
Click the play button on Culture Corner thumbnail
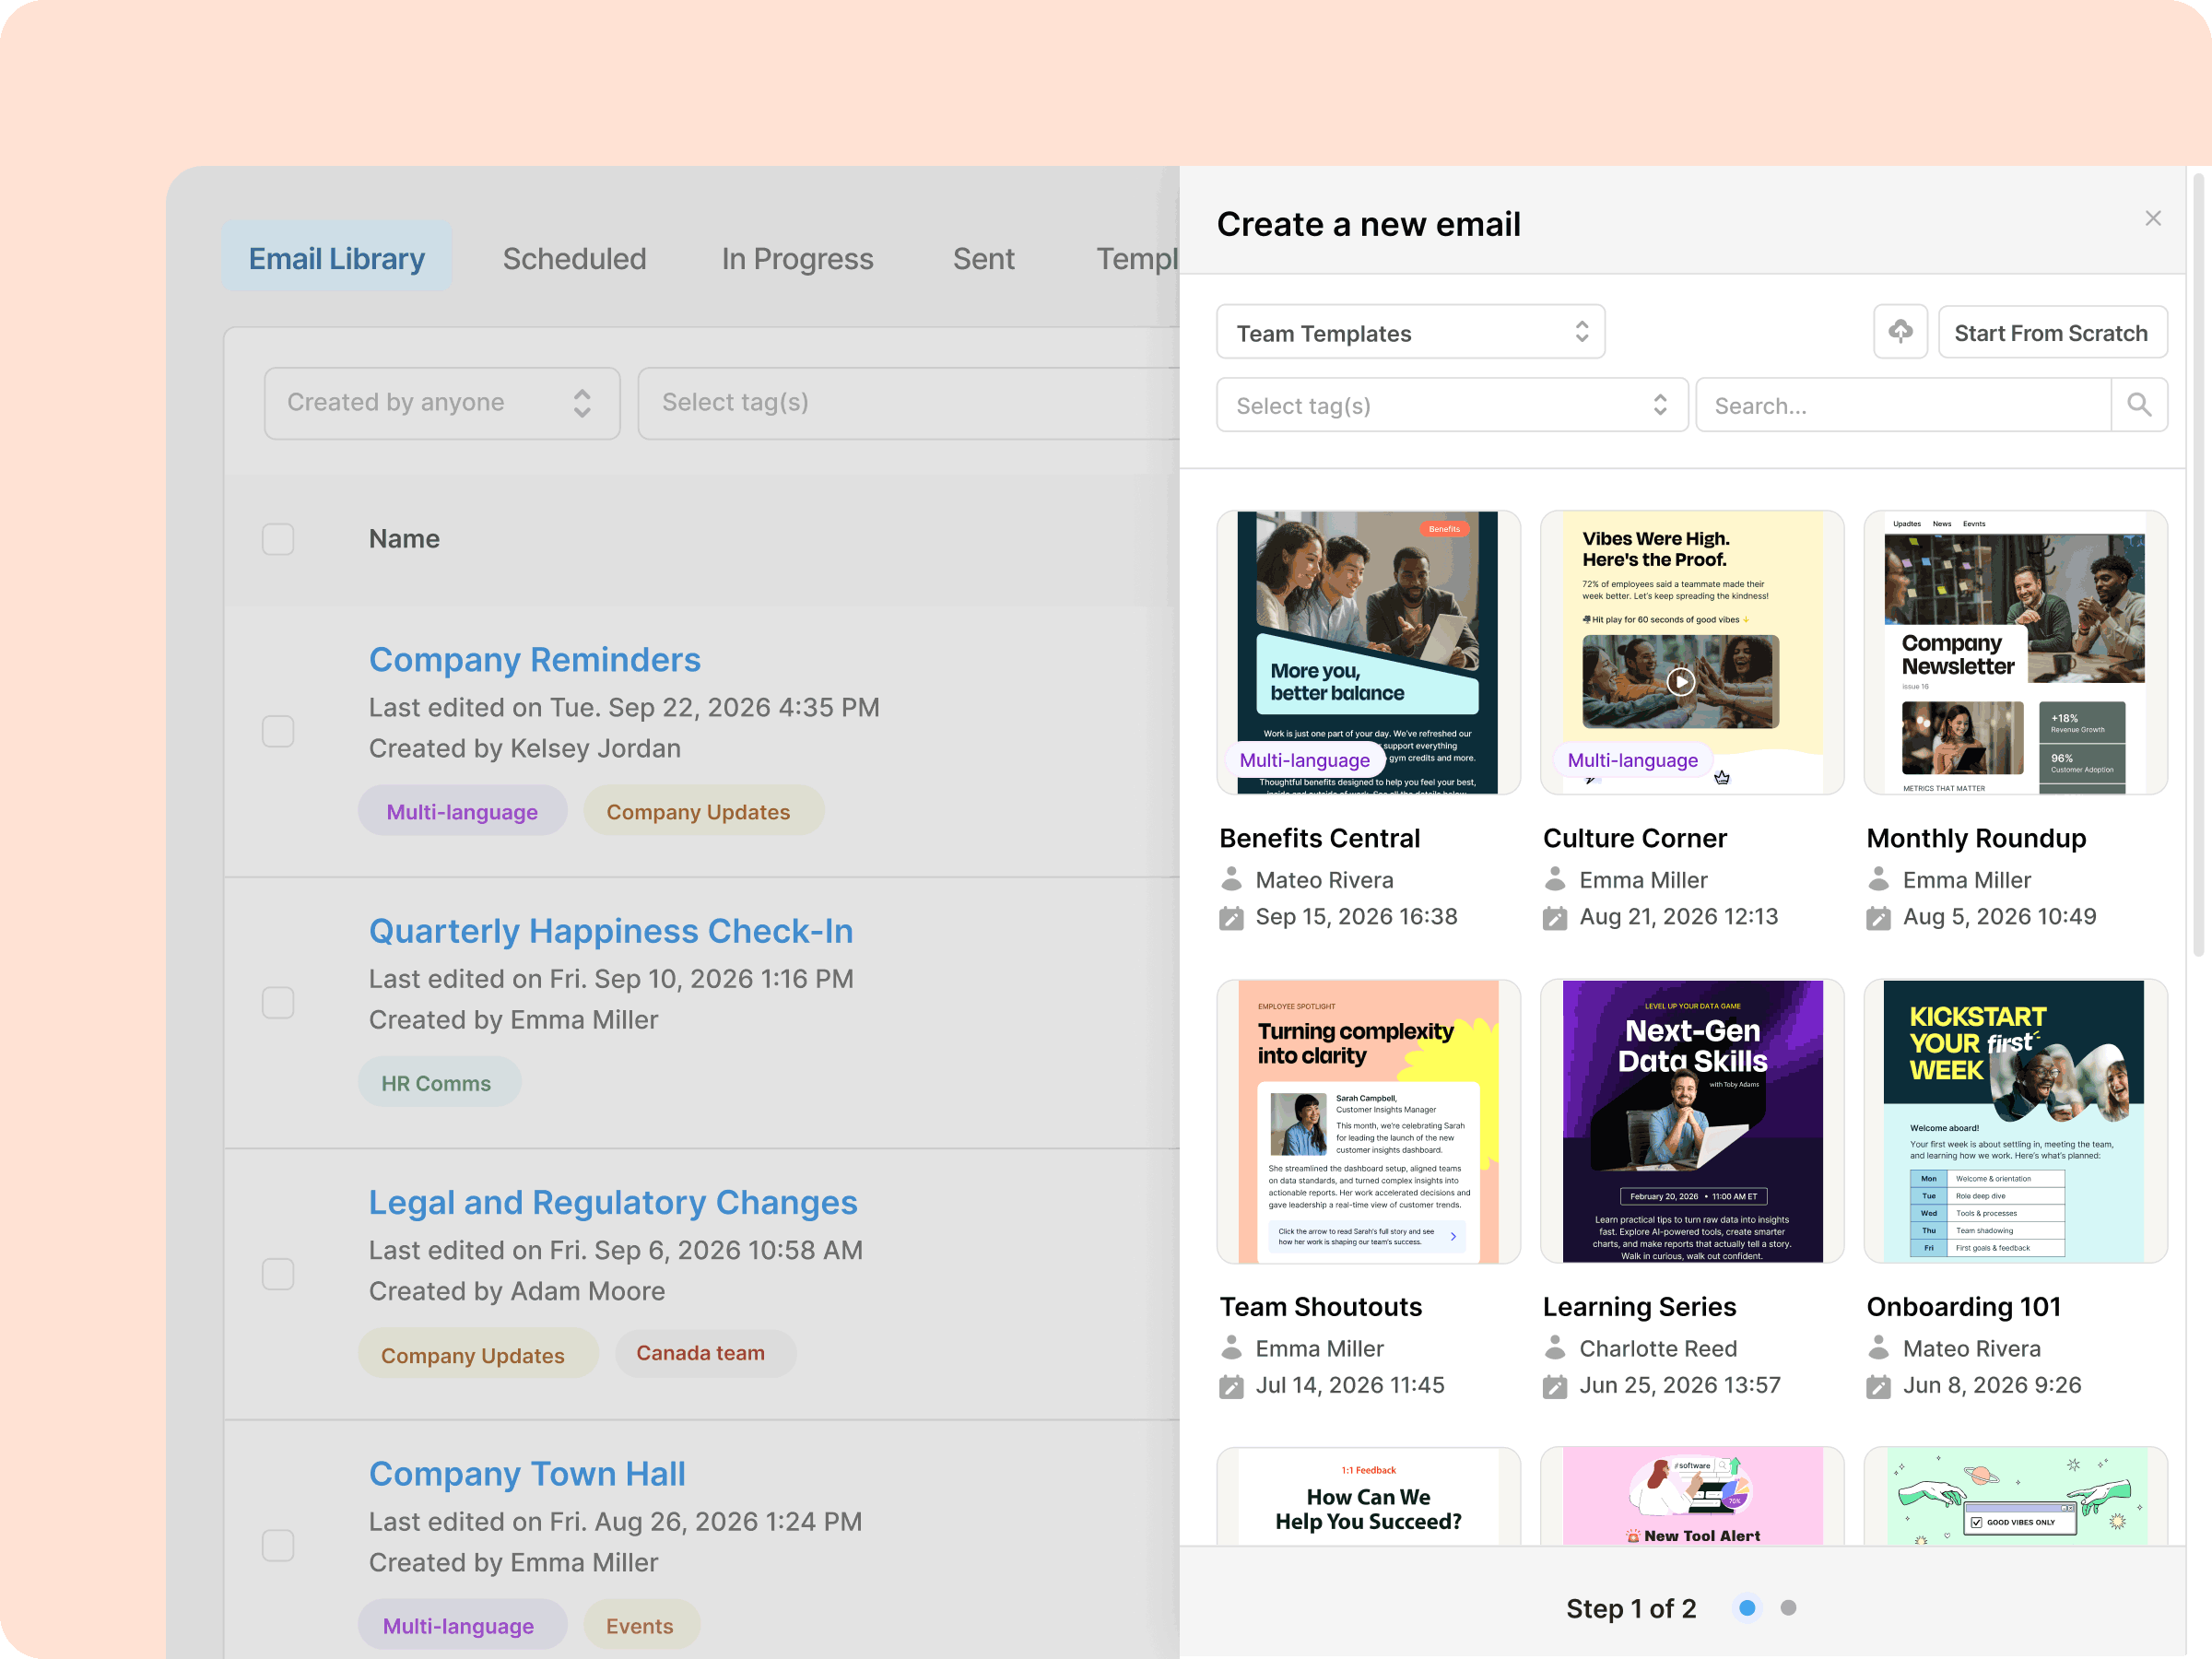click(1680, 682)
